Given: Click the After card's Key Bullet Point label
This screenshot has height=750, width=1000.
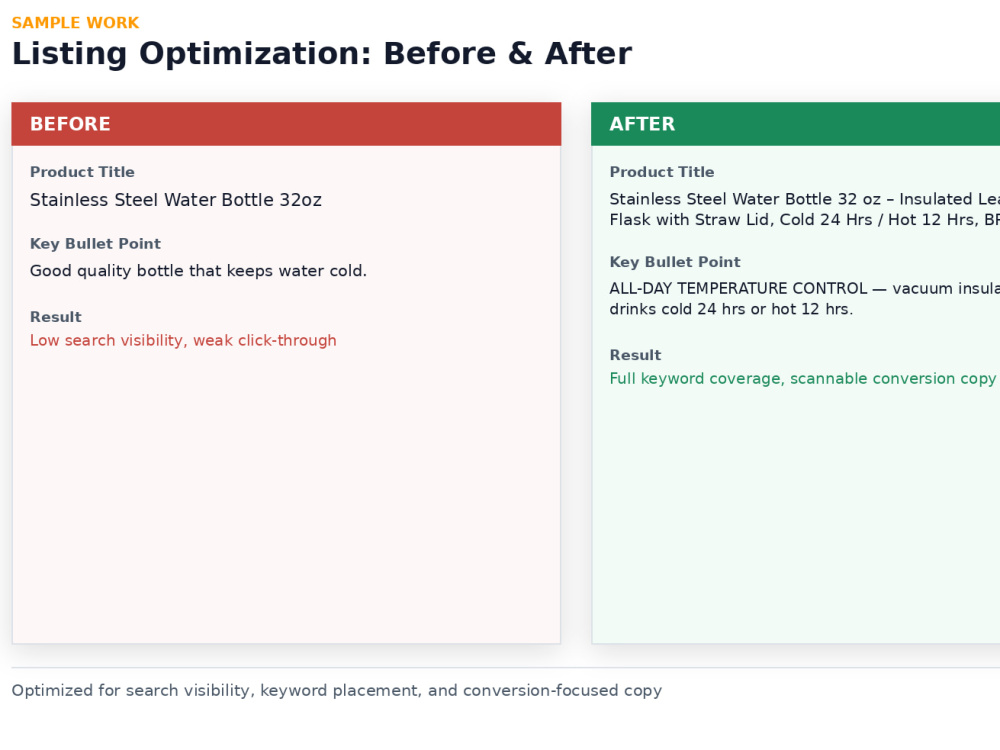Looking at the screenshot, I should (x=675, y=262).
